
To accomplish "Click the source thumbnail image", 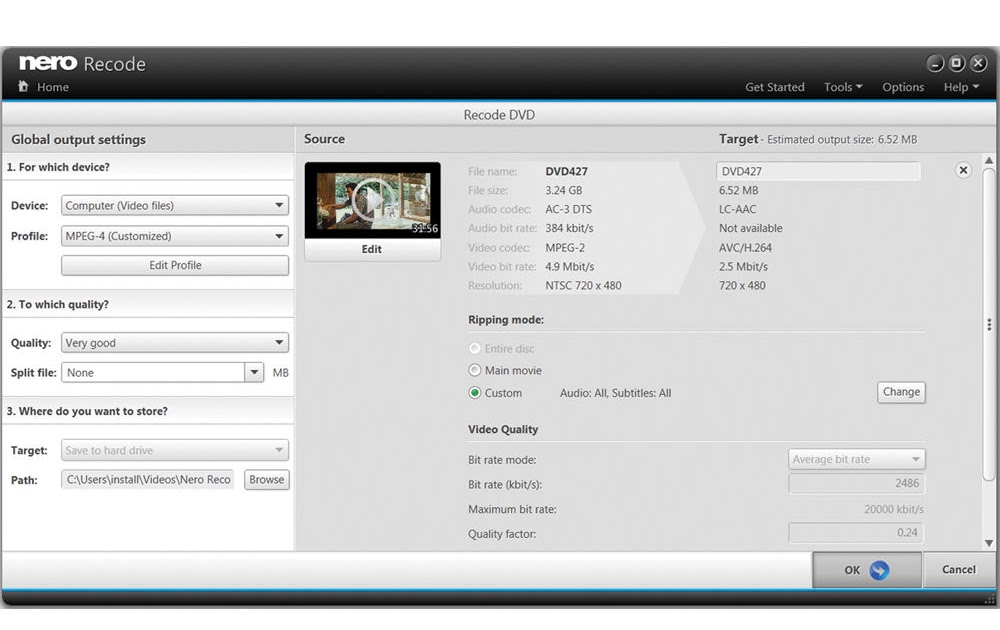I will click(x=372, y=200).
